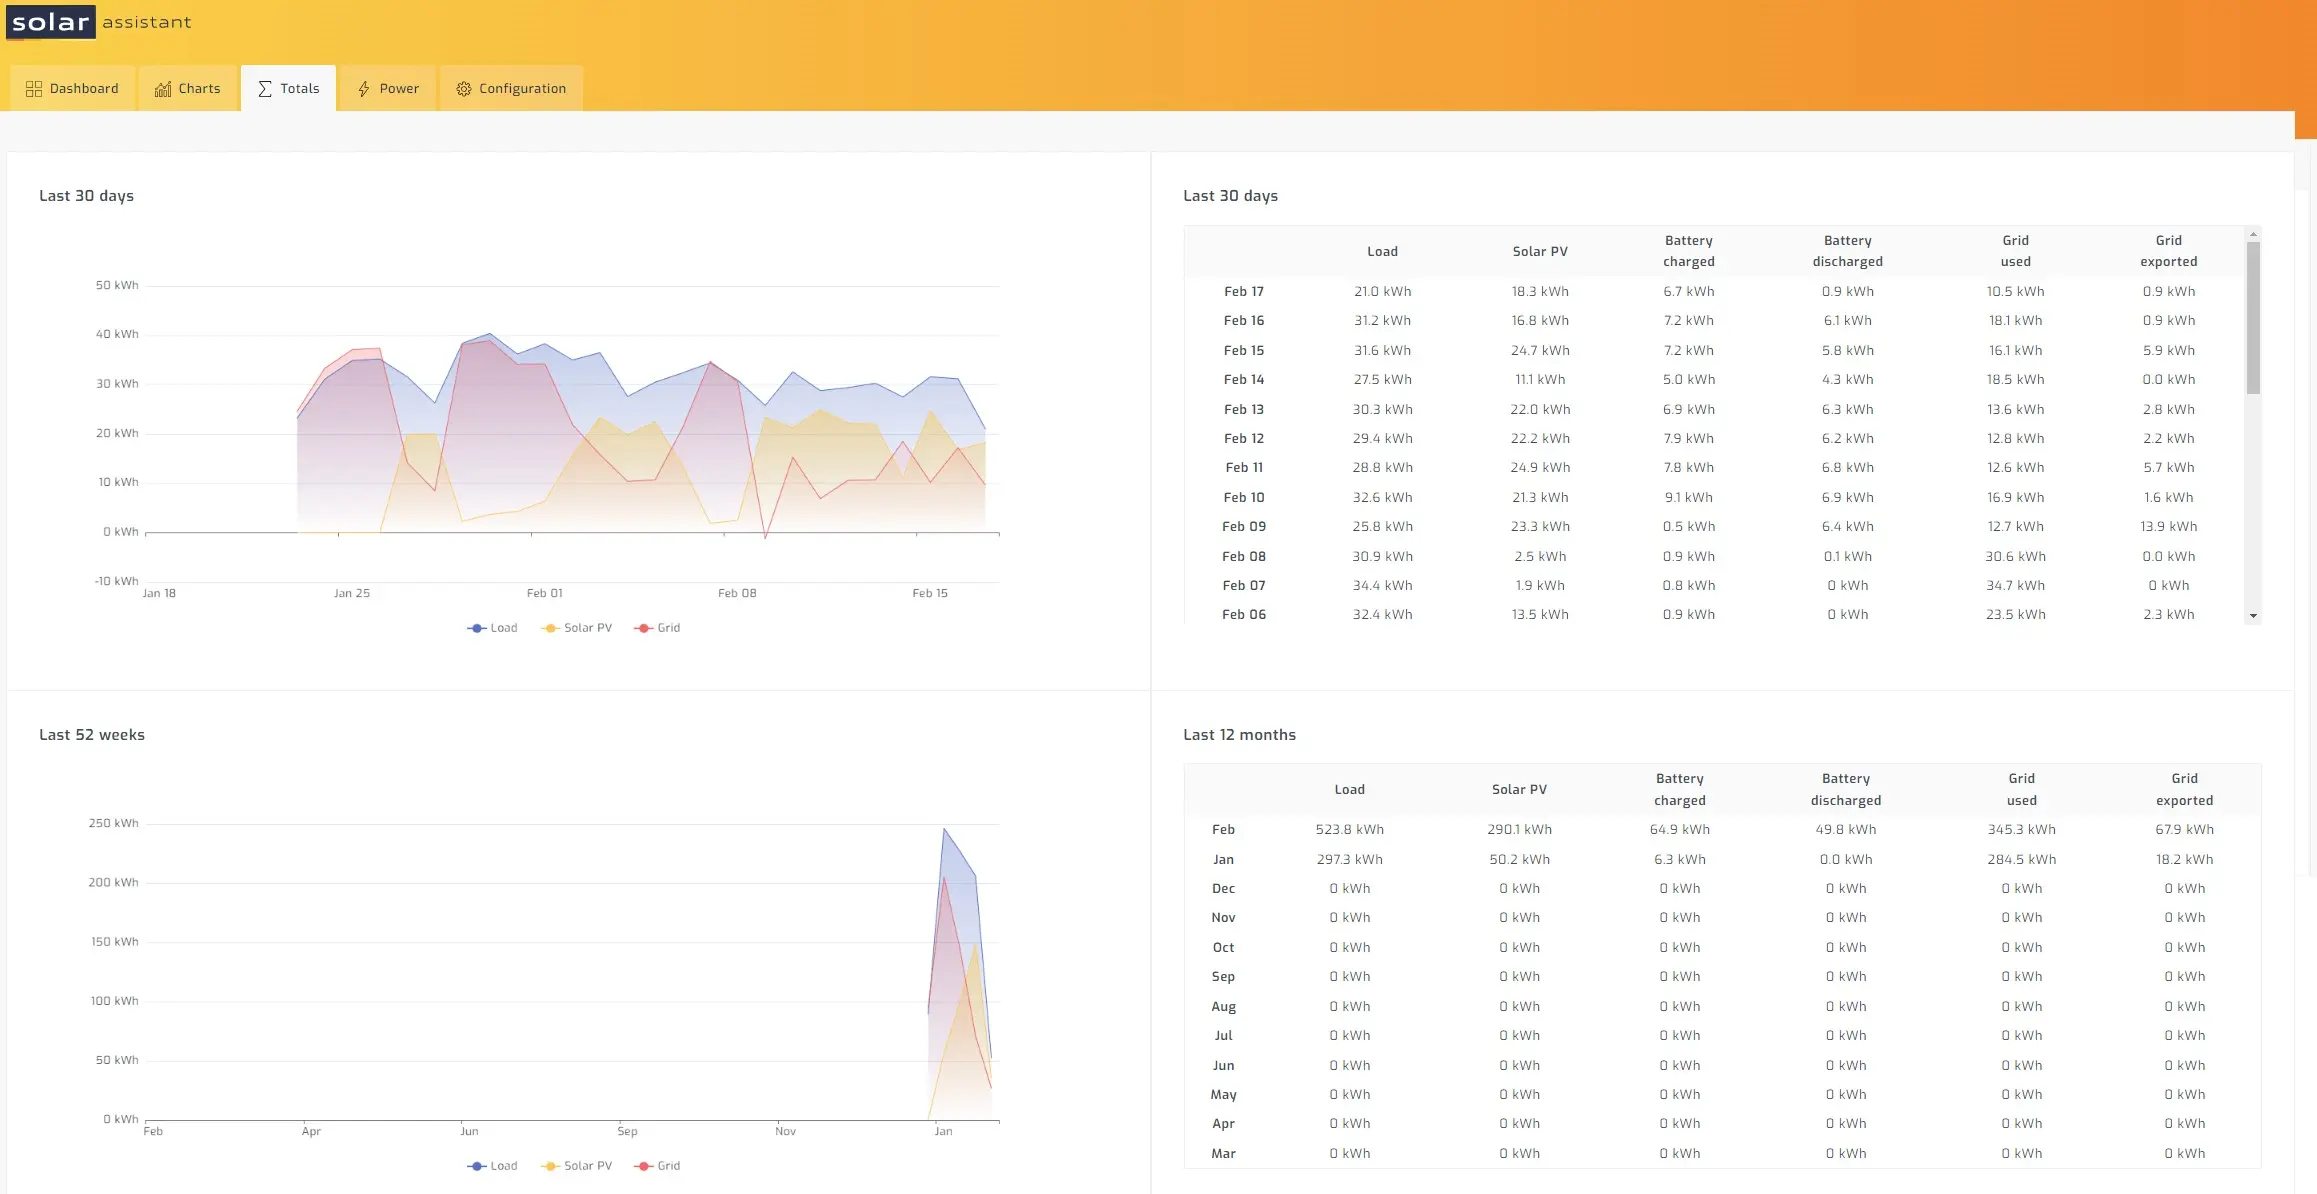Click the Feb row in 12 months table
The height and width of the screenshot is (1194, 2317).
click(1223, 830)
